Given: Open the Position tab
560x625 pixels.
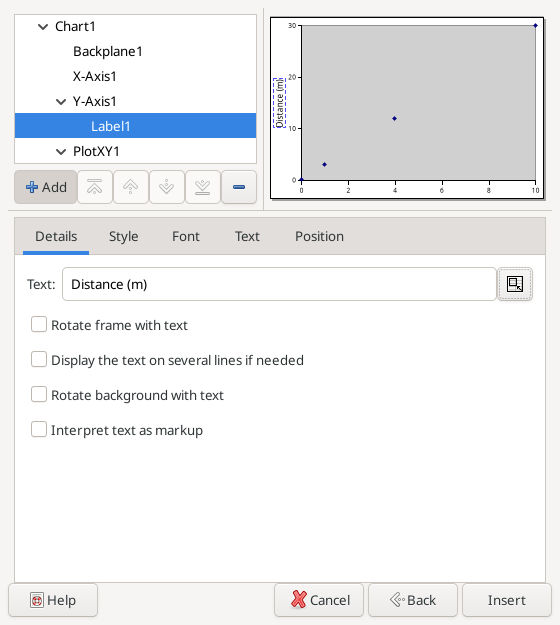Looking at the screenshot, I should (x=319, y=236).
